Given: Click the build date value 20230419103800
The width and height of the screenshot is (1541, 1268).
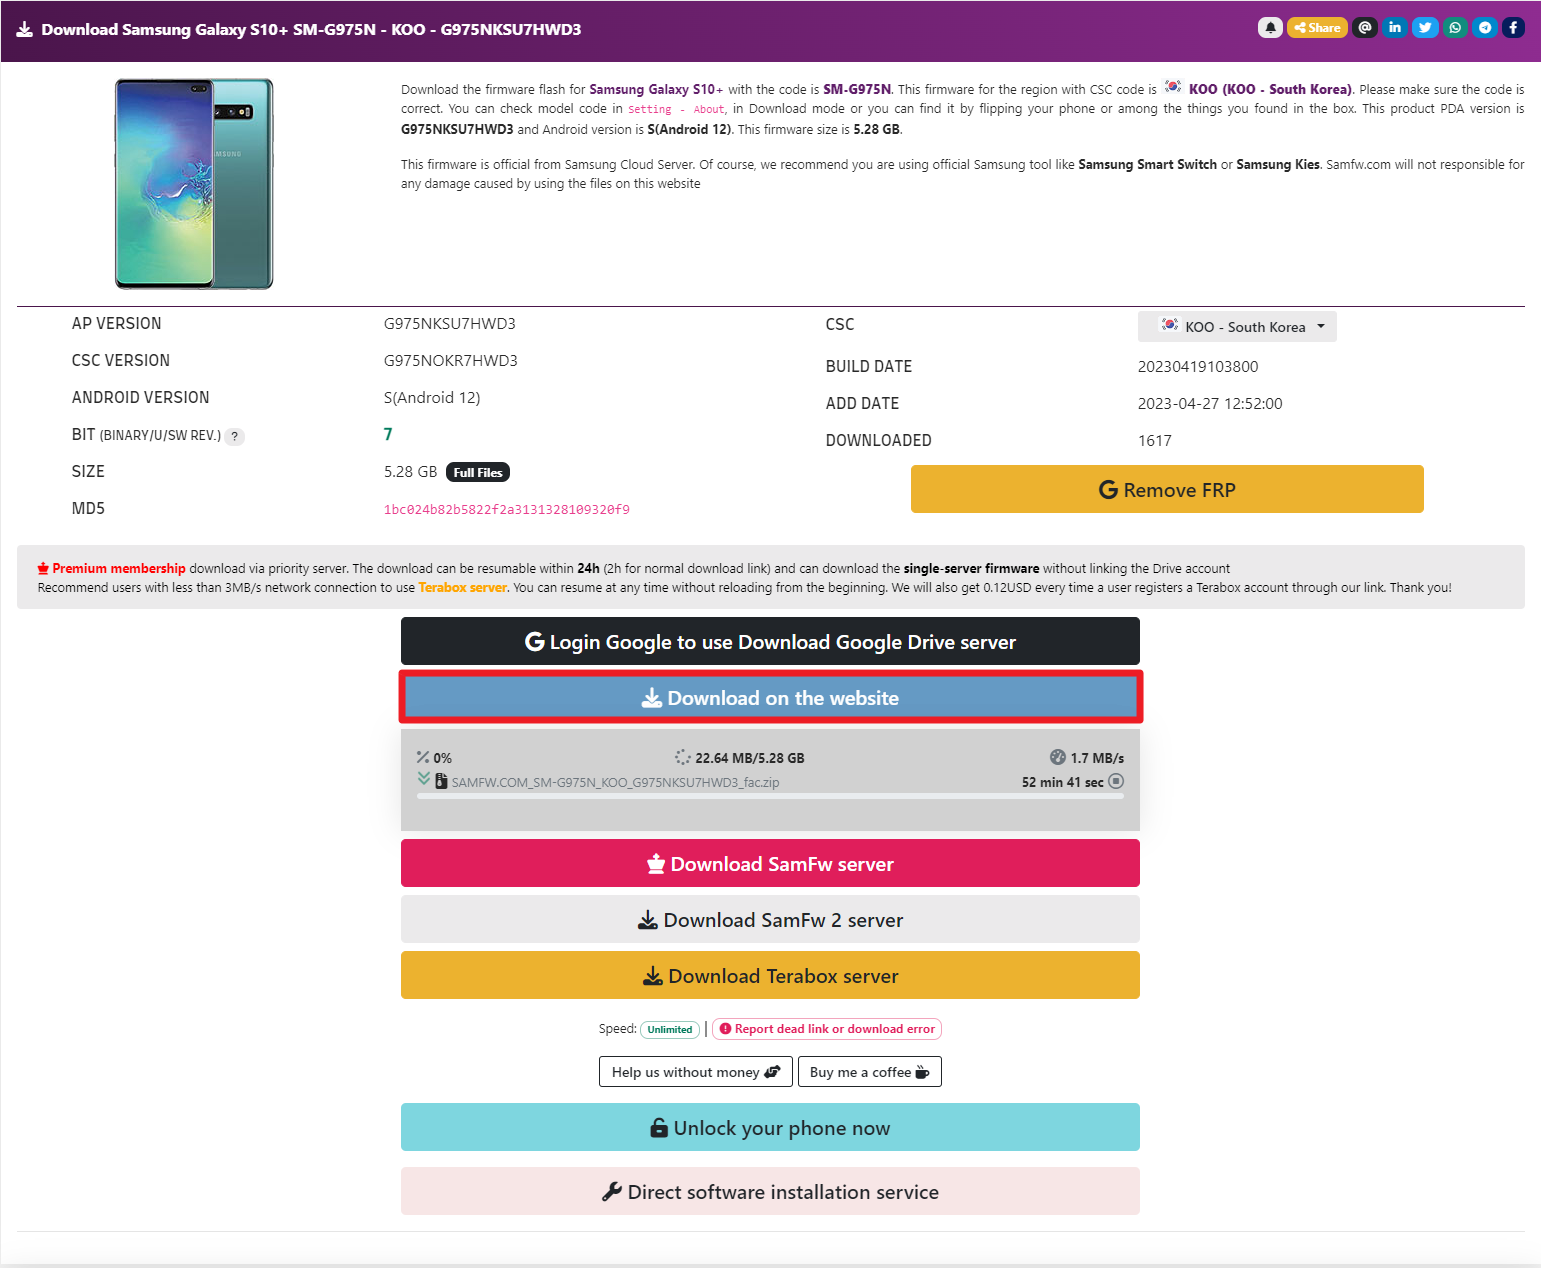Looking at the screenshot, I should pos(1198,367).
